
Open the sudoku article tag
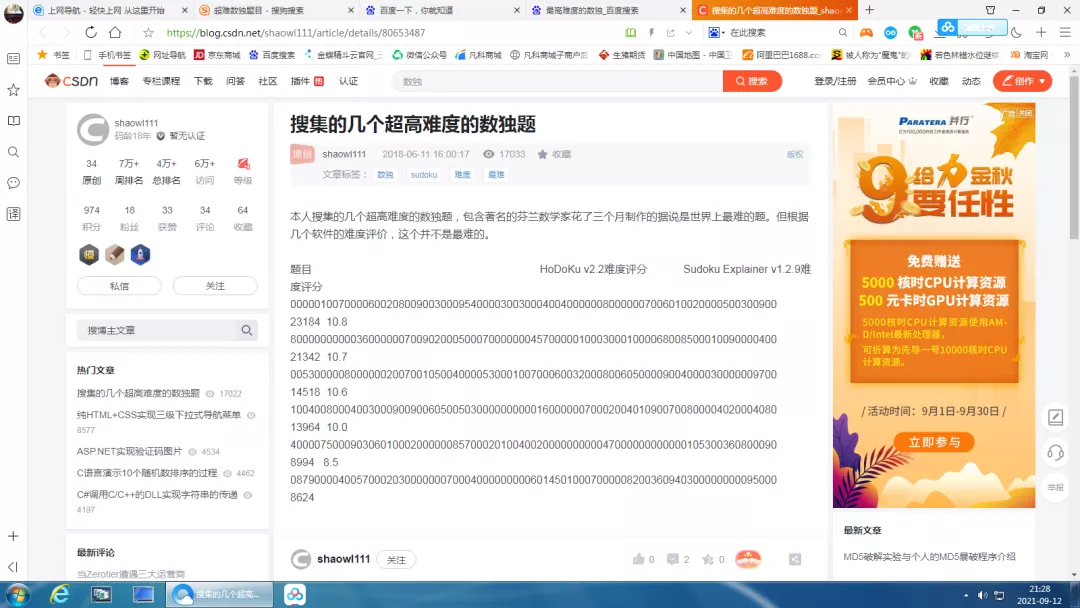point(424,175)
